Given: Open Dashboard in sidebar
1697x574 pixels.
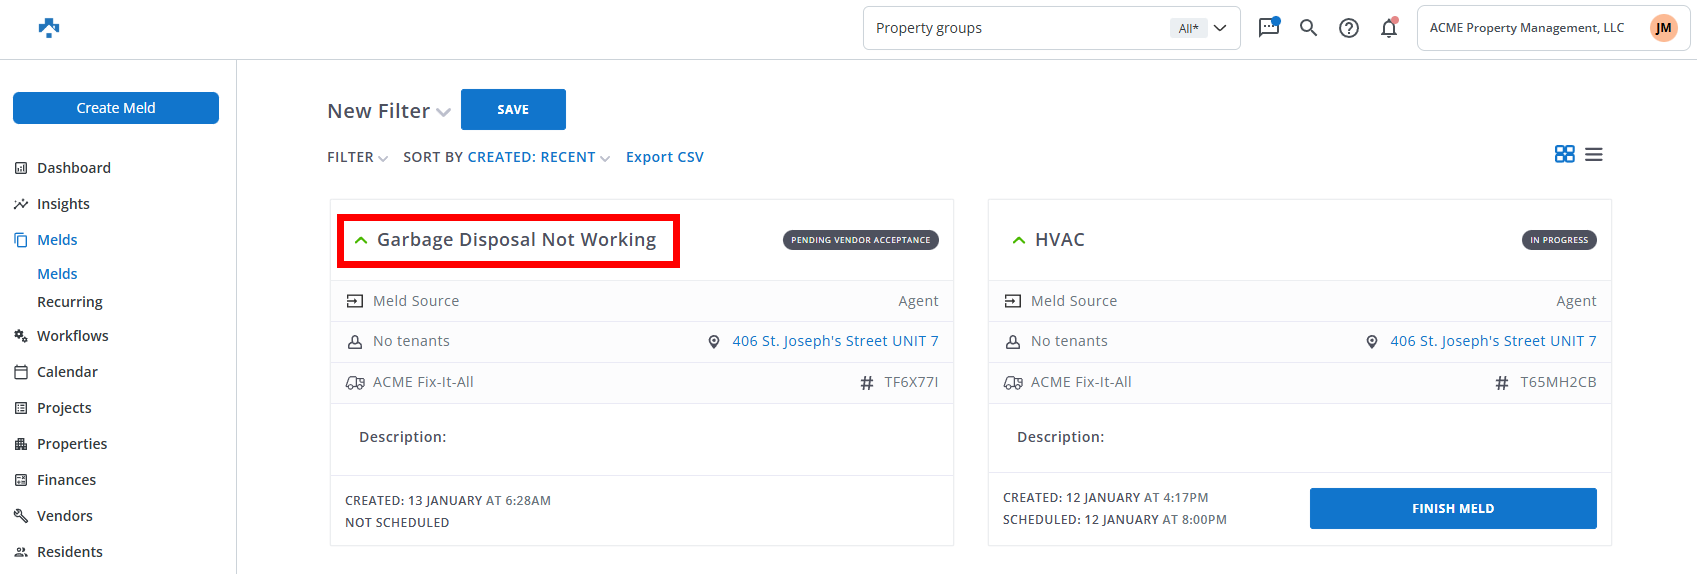Looking at the screenshot, I should point(73,168).
